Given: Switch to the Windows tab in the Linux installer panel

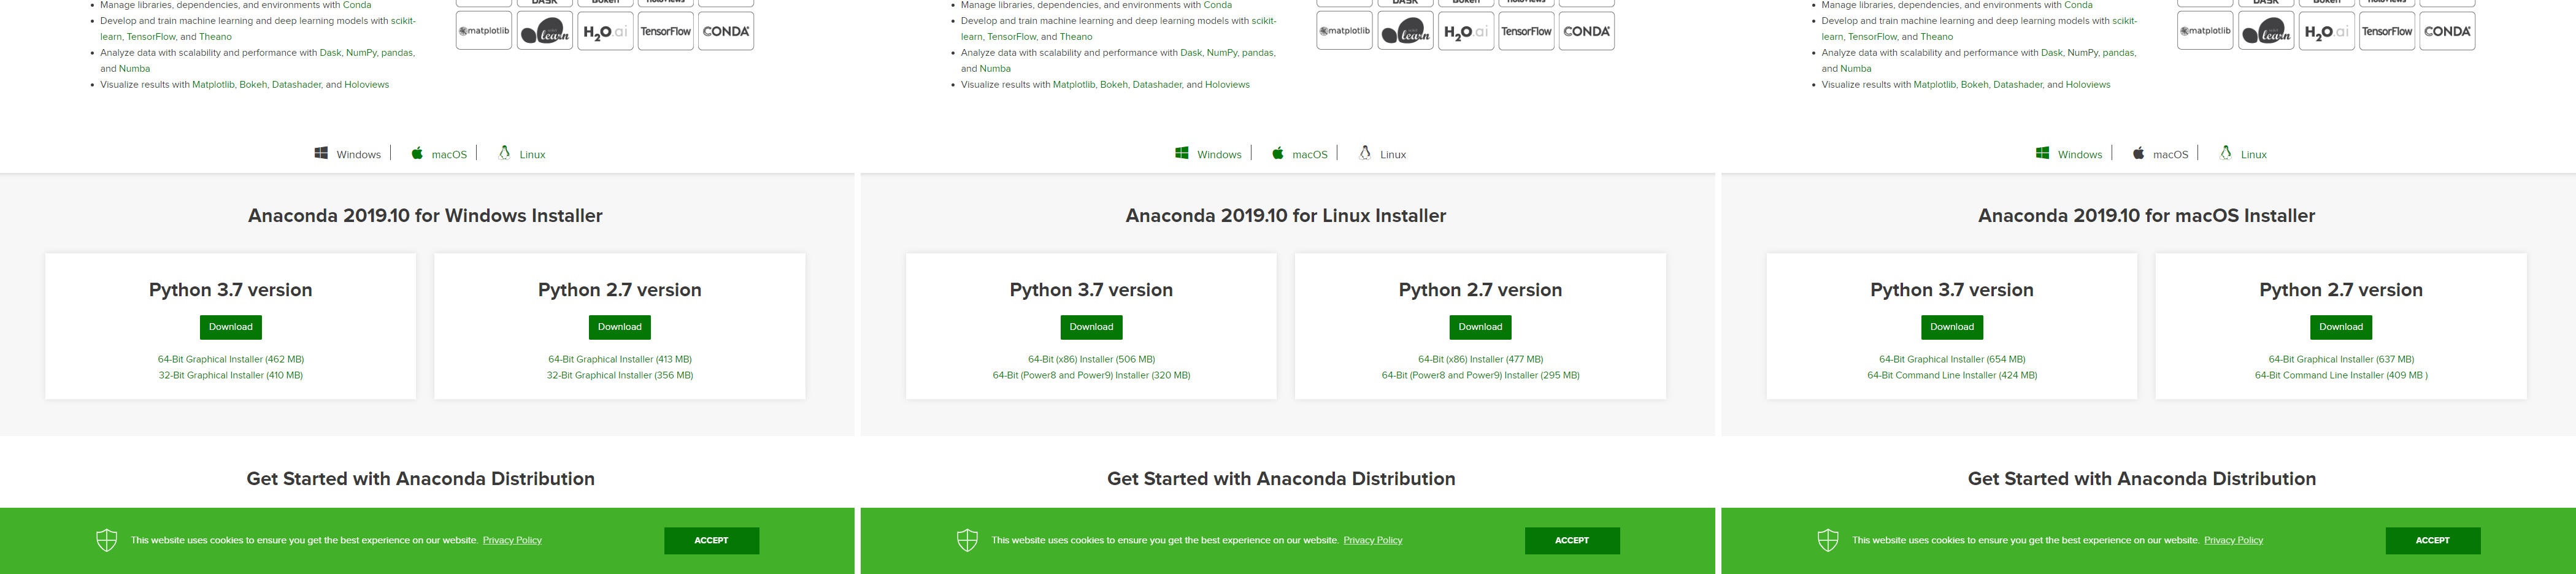Looking at the screenshot, I should pyautogui.click(x=1219, y=154).
